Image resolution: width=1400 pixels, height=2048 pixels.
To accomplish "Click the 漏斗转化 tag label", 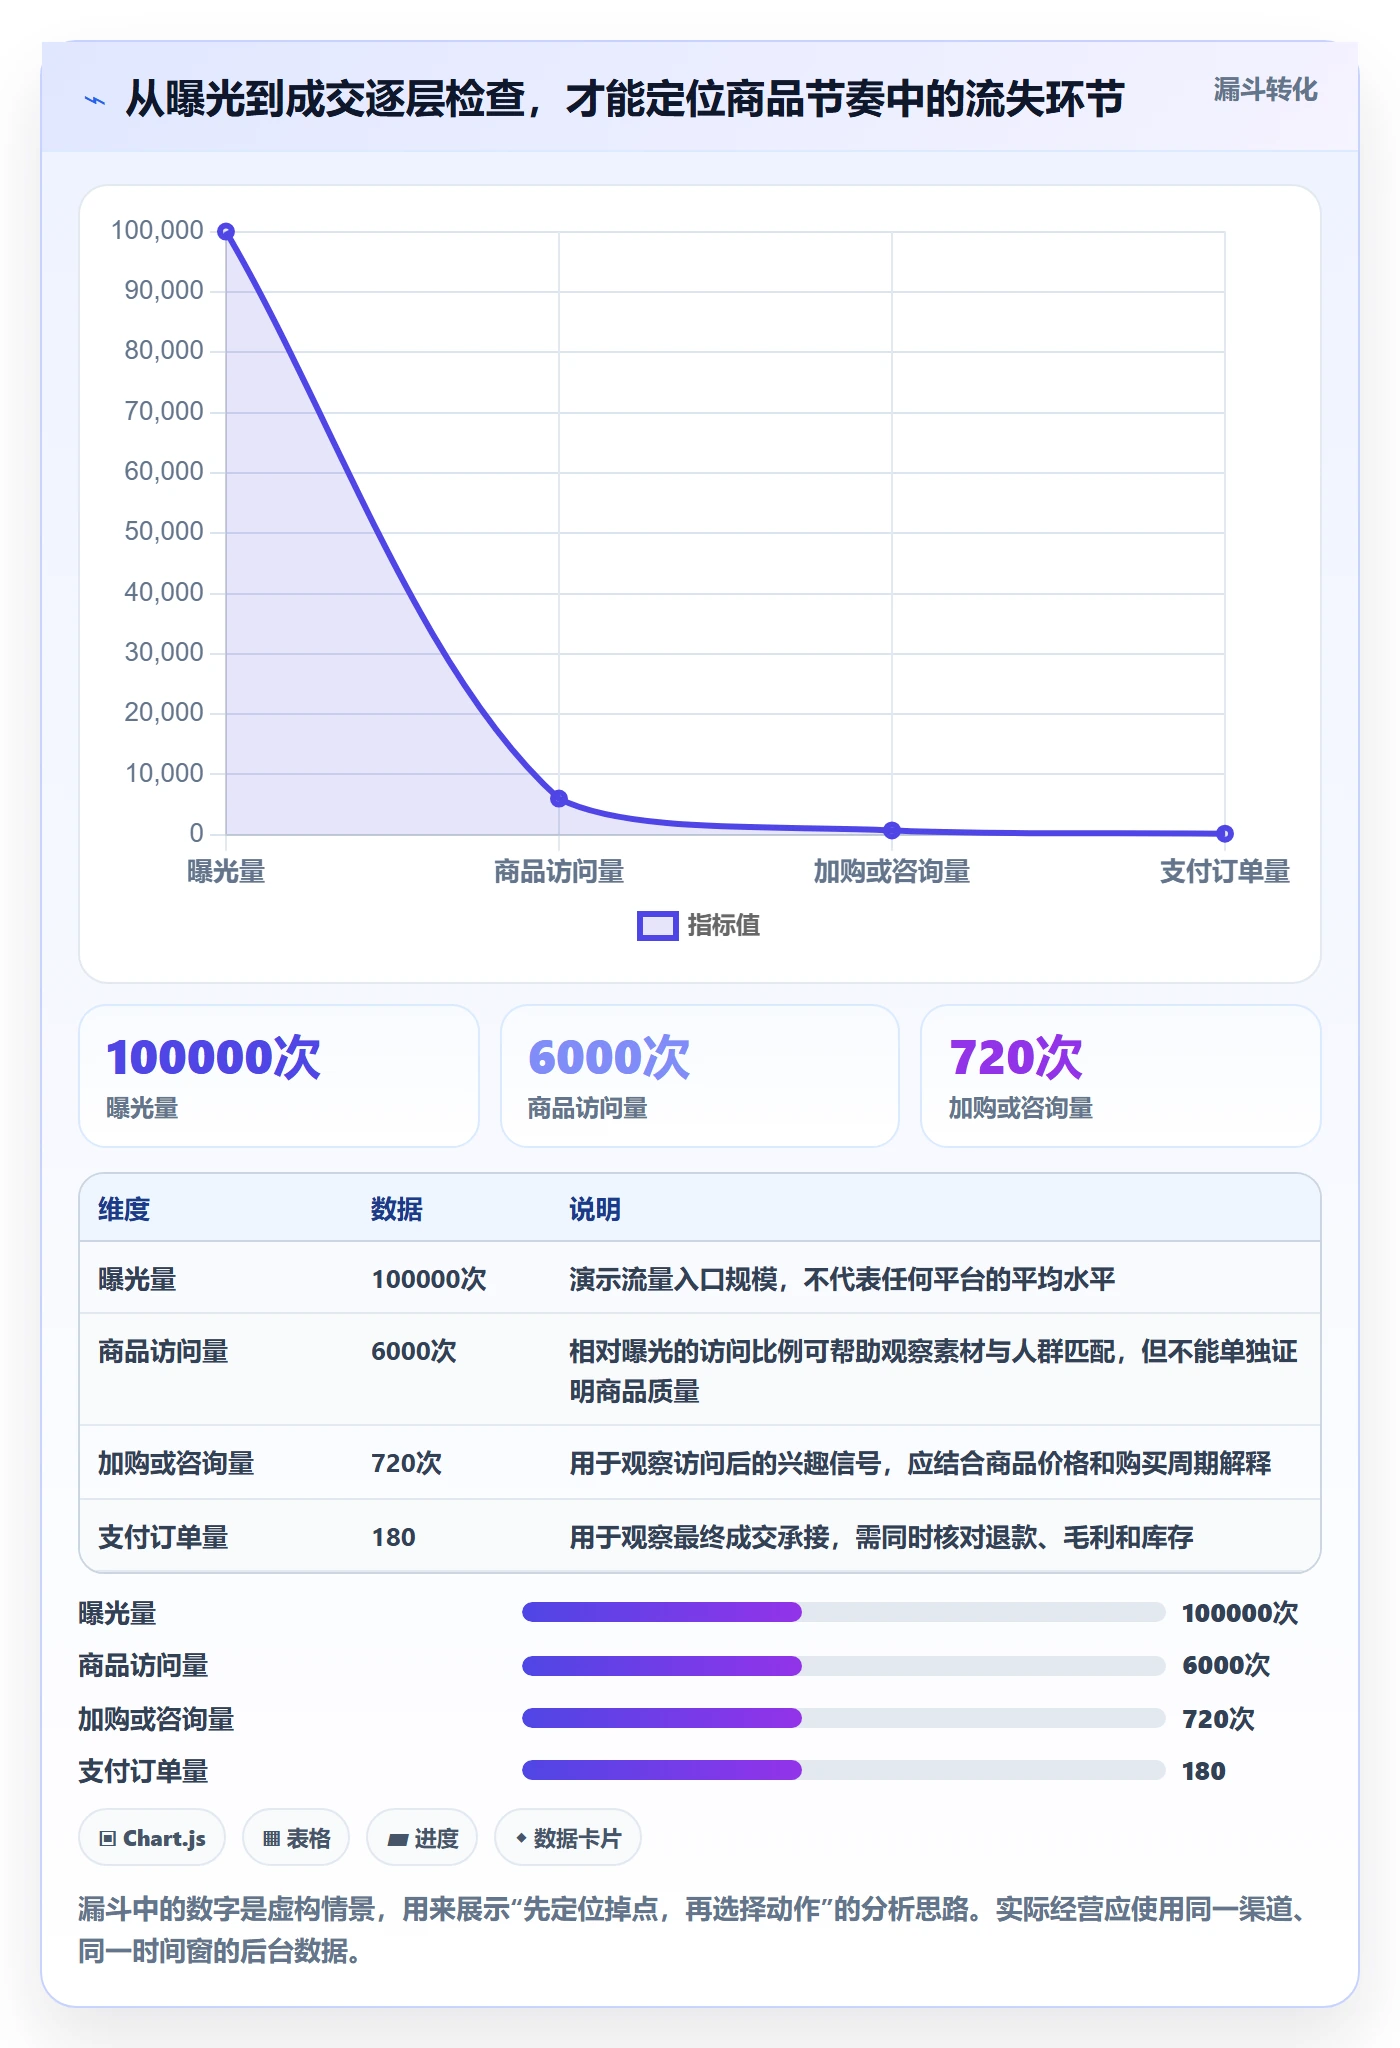I will [x=1265, y=90].
